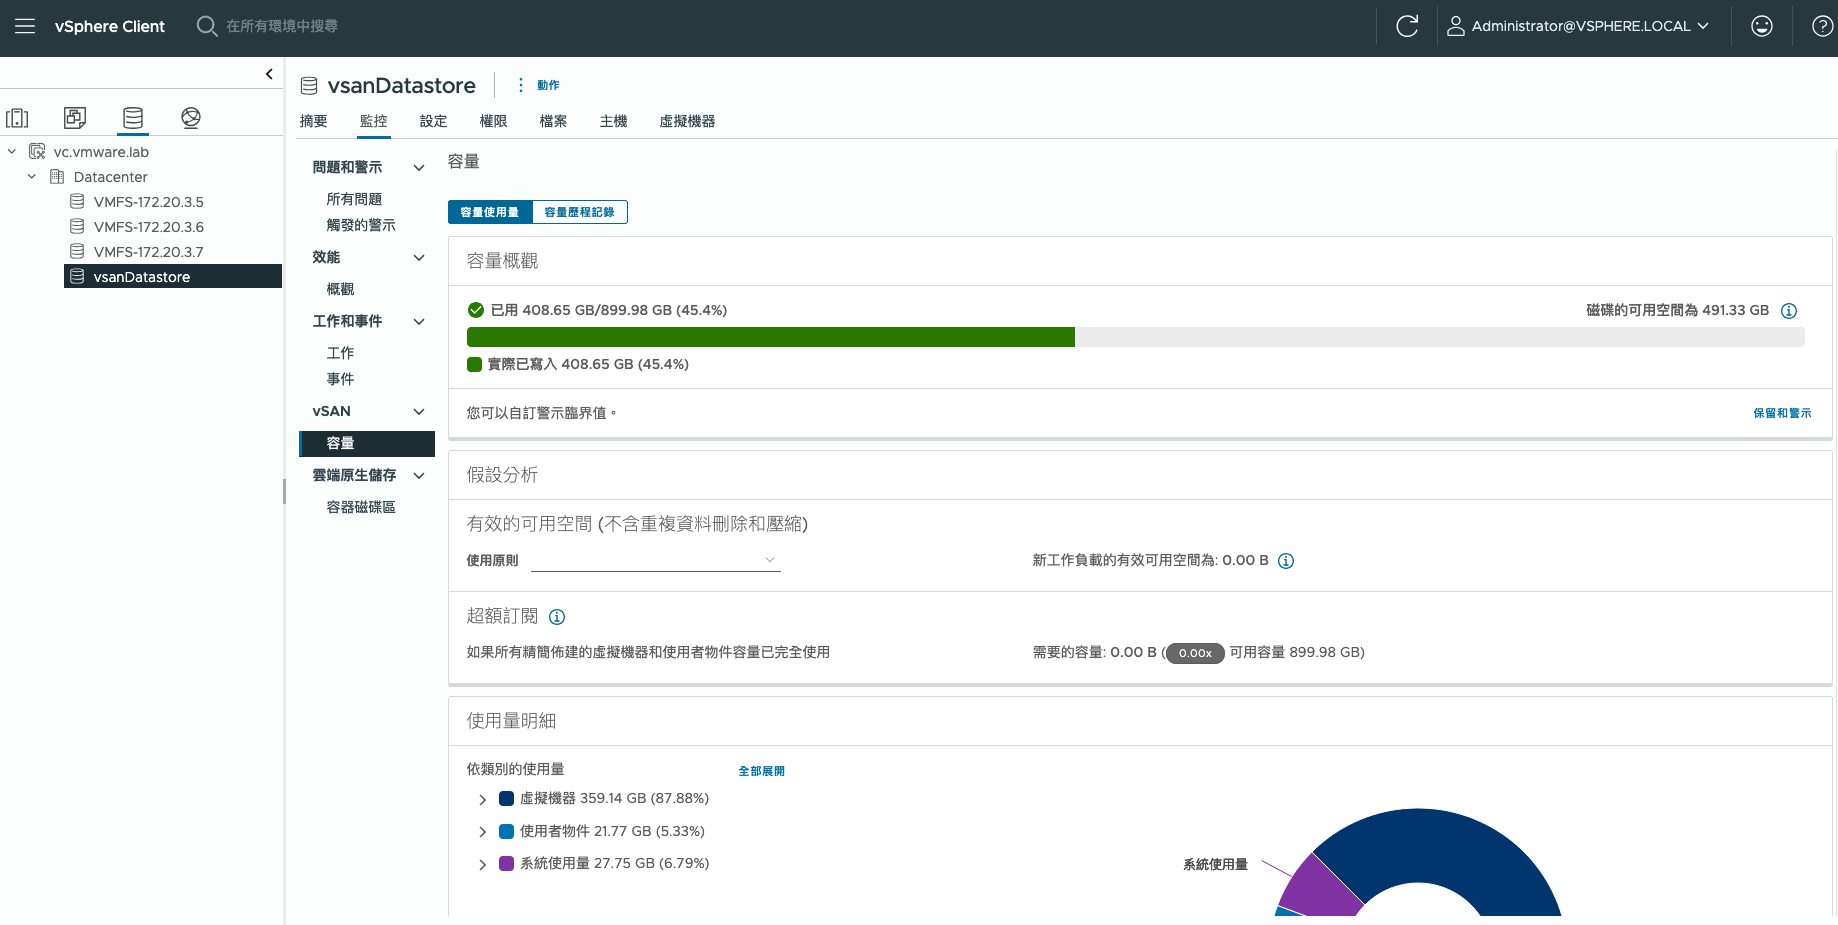Click the green 實際已寫入 legend swatch
Viewport: 1838px width, 925px height.
475,364
